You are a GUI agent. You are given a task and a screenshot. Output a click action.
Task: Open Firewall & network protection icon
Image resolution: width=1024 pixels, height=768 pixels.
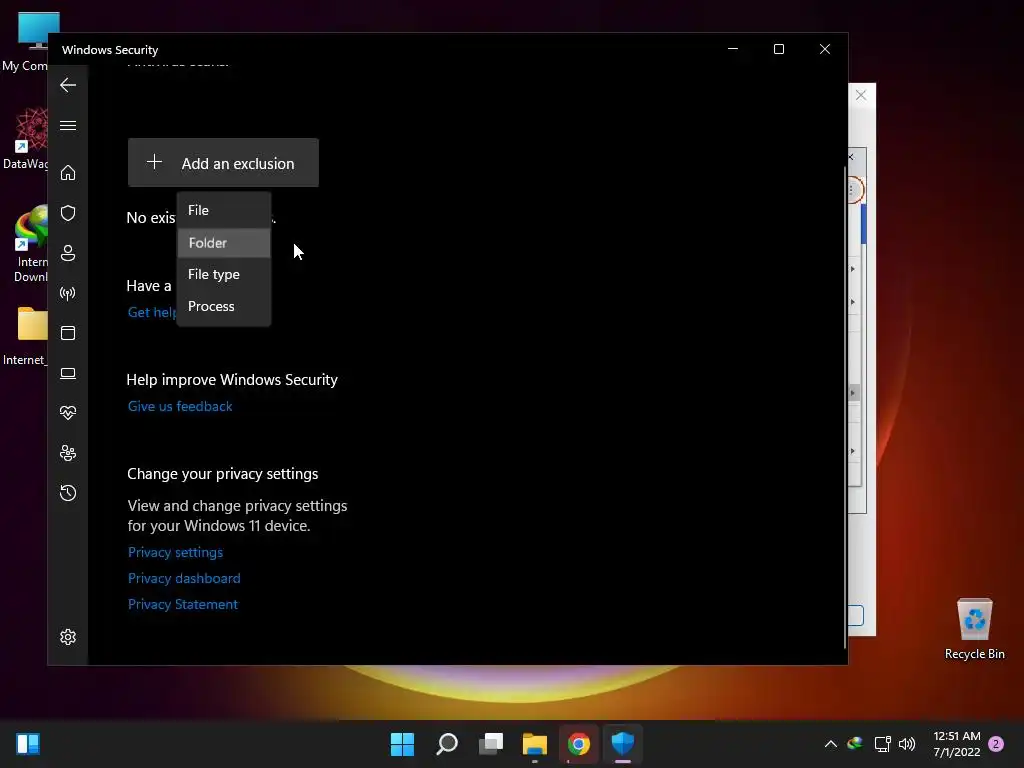(68, 293)
